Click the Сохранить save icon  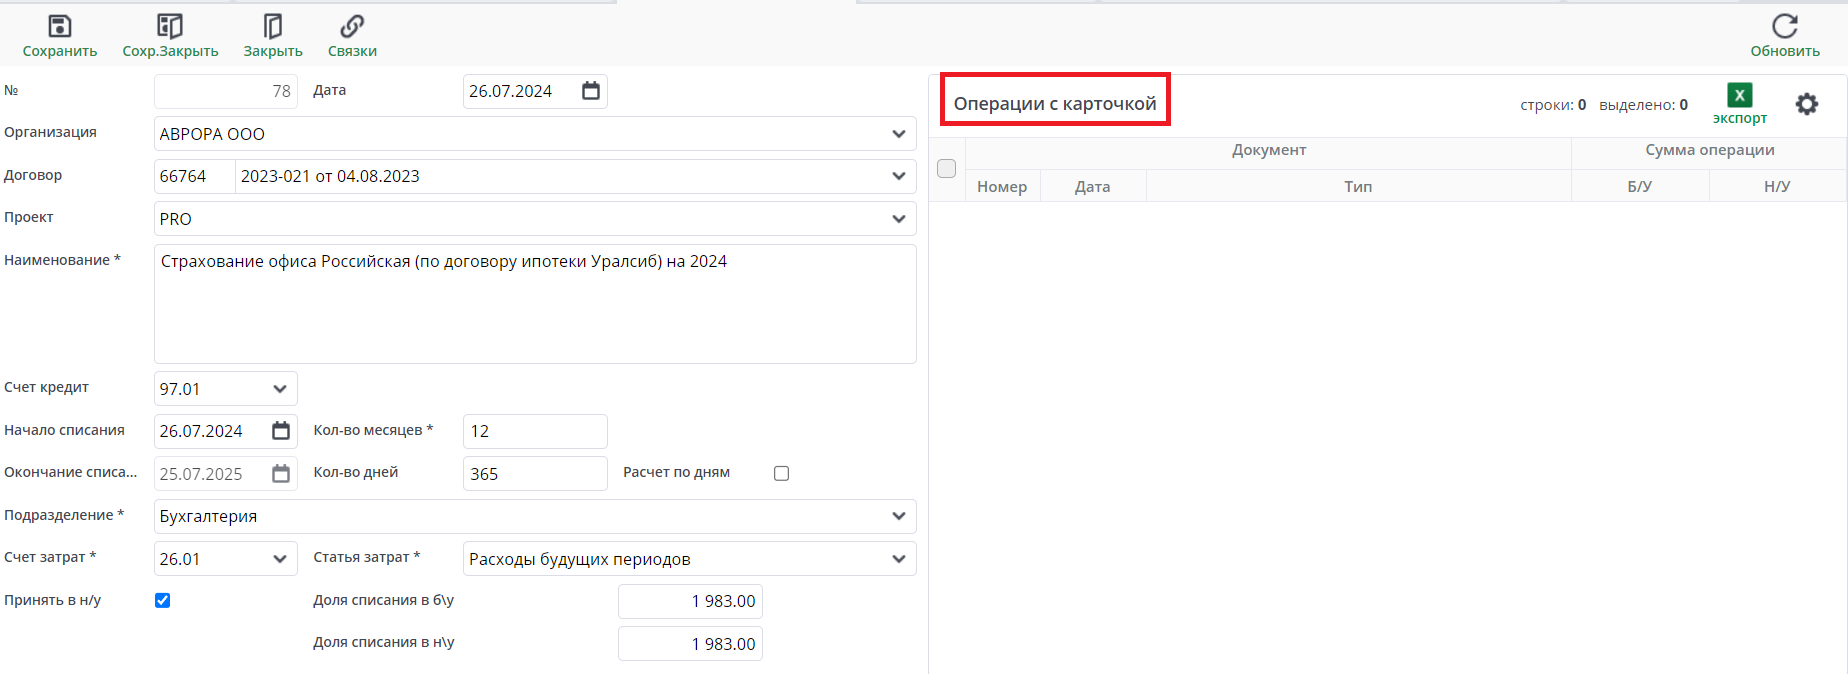point(60,26)
